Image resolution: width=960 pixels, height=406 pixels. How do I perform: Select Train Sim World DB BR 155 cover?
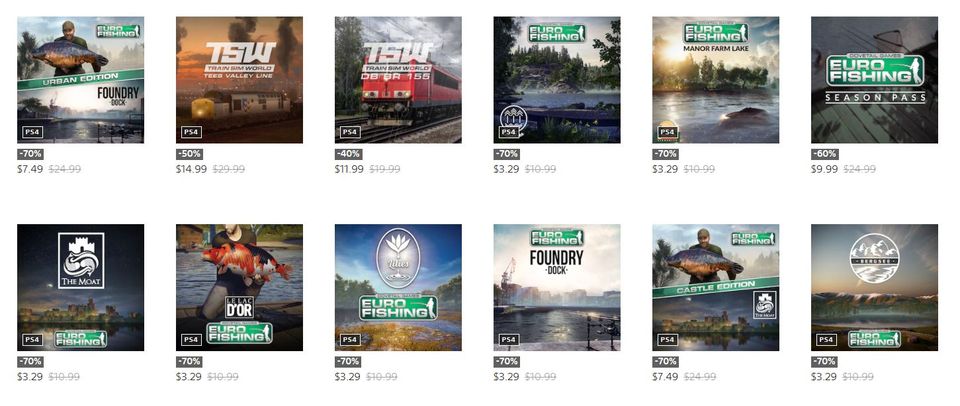pyautogui.click(x=398, y=80)
